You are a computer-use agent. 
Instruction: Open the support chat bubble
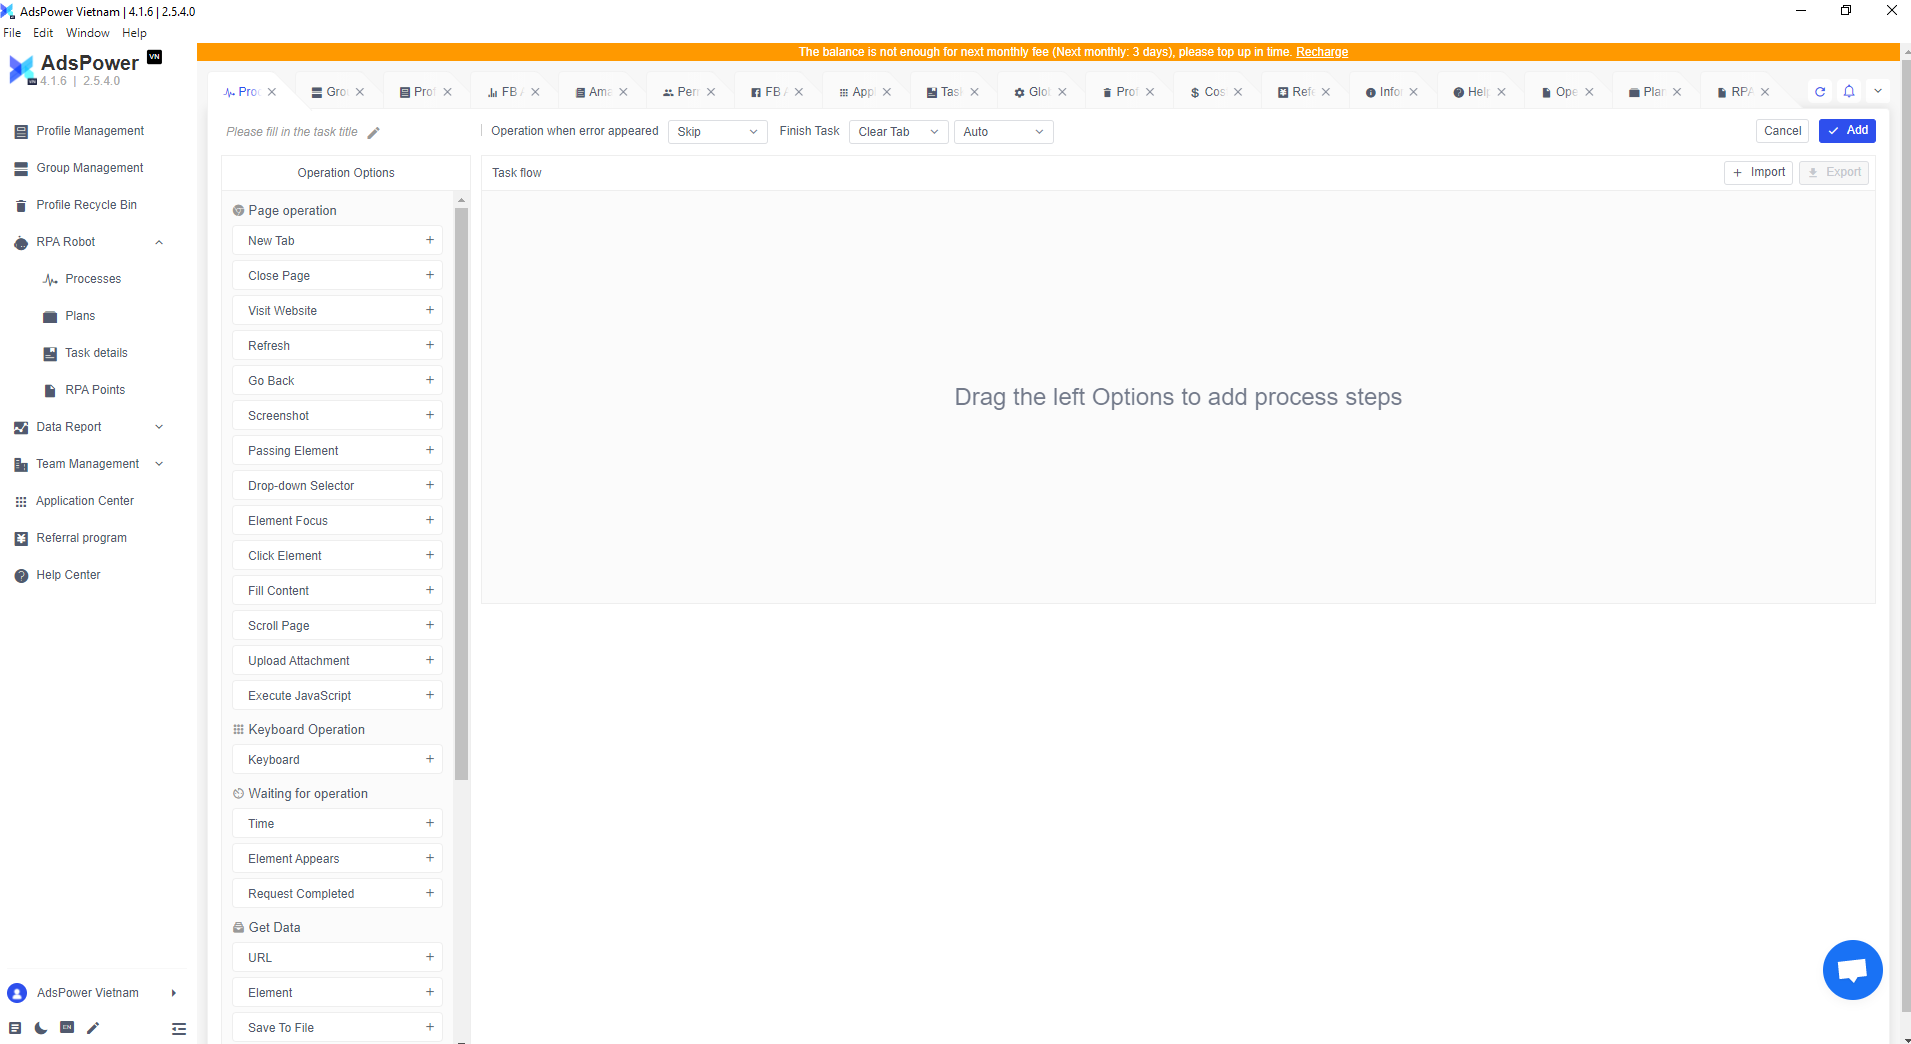point(1851,969)
